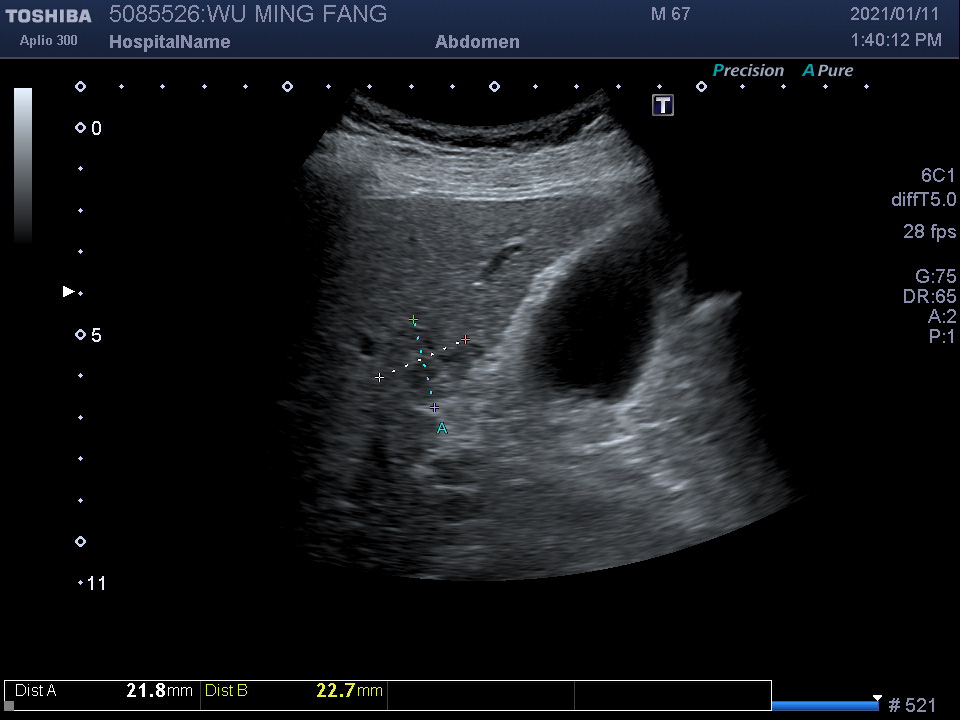Click the Dist A label
Image resolution: width=960 pixels, height=720 pixels.
(x=36, y=691)
